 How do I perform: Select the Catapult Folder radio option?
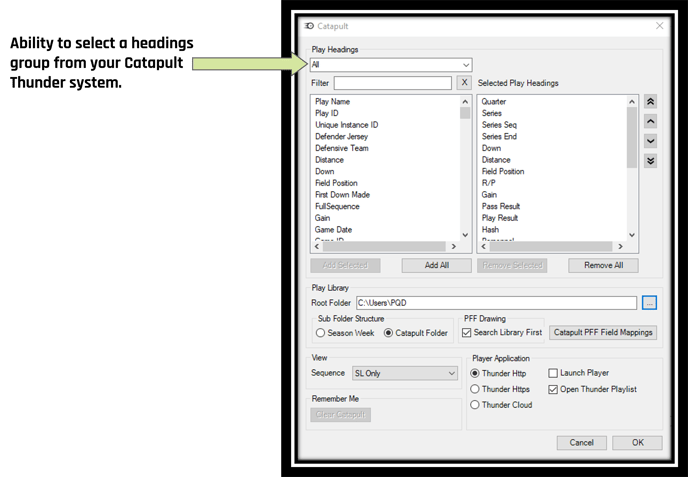[x=416, y=333]
